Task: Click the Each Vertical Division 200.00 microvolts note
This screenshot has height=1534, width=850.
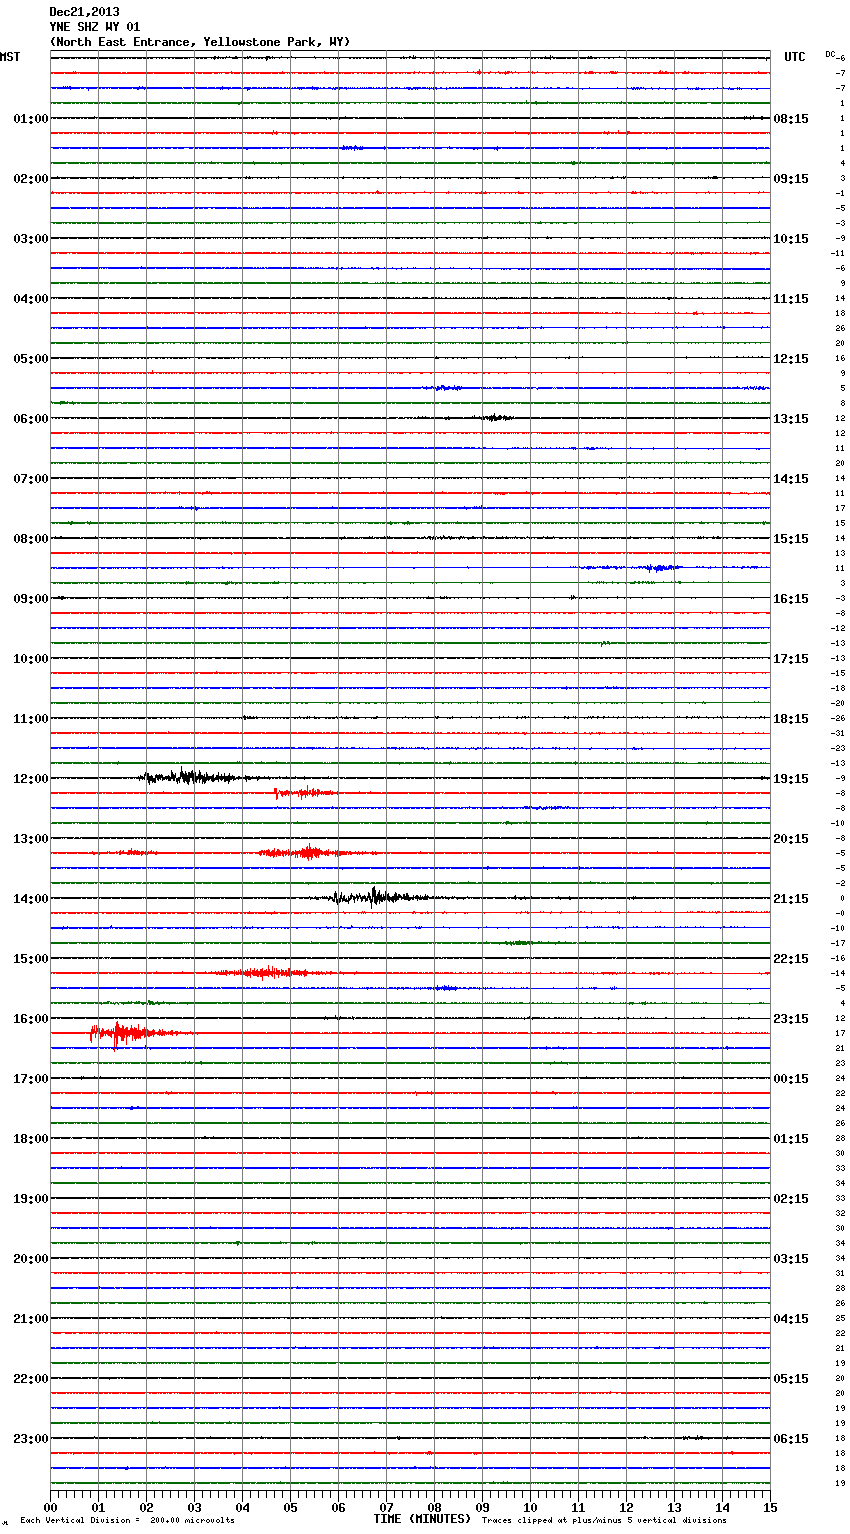Action: 127,1520
